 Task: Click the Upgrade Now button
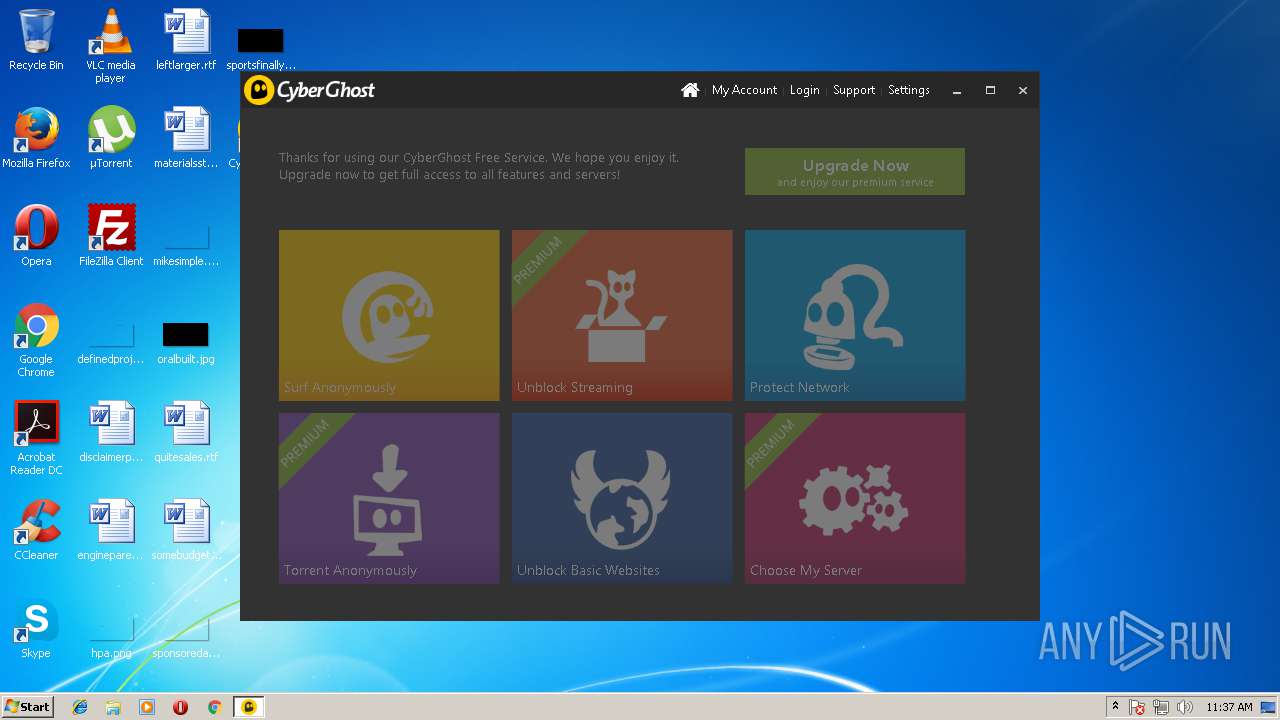click(x=855, y=172)
